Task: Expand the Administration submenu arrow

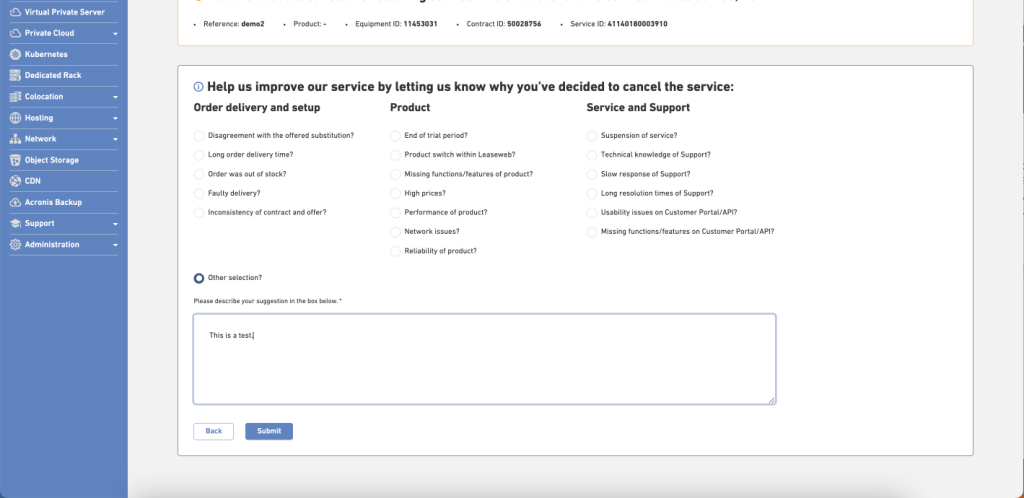Action: [x=116, y=245]
